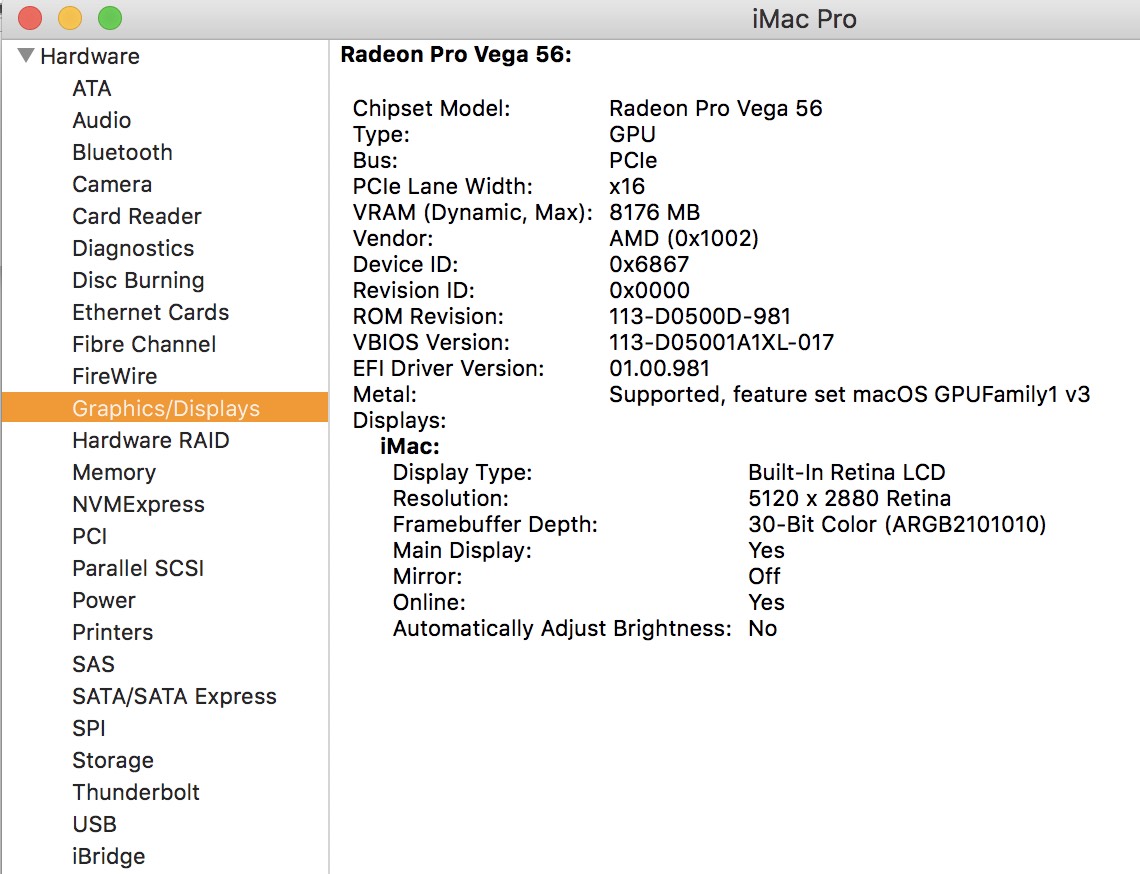Screen dimensions: 1140x874
Task: Open the Disc Burning section
Action: [138, 280]
